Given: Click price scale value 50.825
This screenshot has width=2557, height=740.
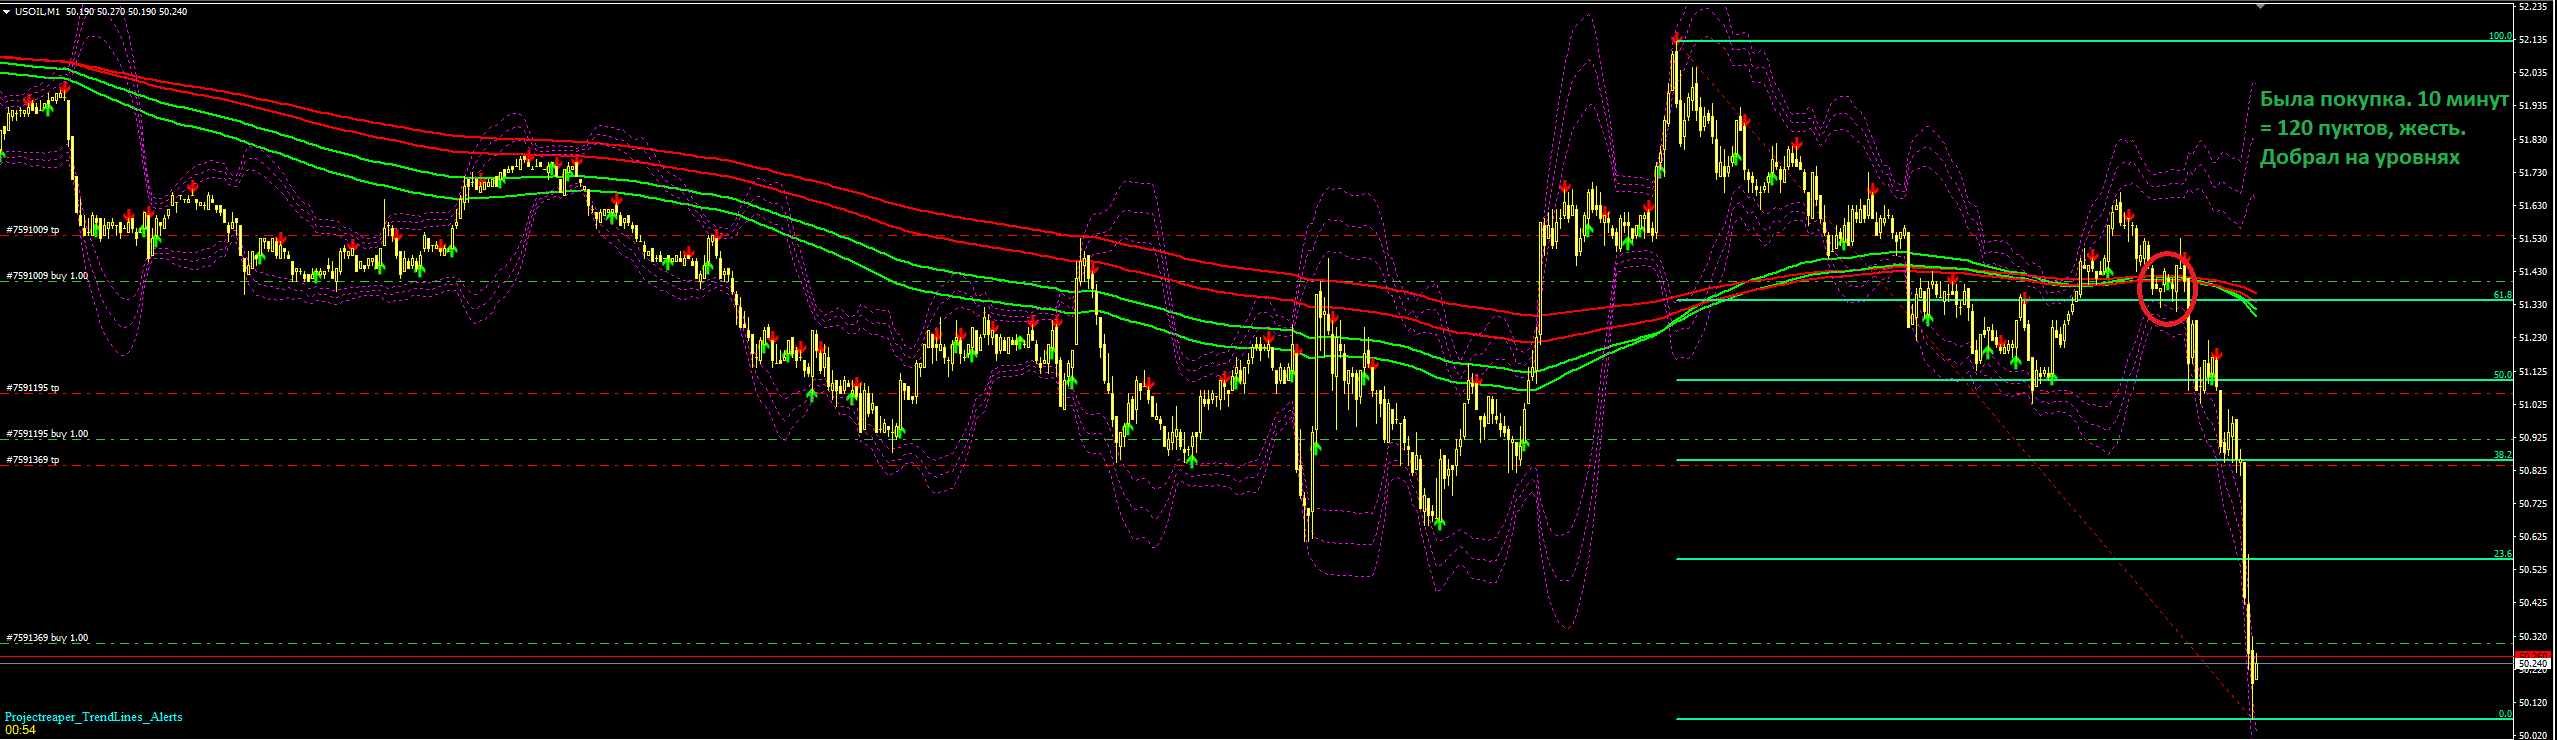Looking at the screenshot, I should pyautogui.click(x=2533, y=471).
